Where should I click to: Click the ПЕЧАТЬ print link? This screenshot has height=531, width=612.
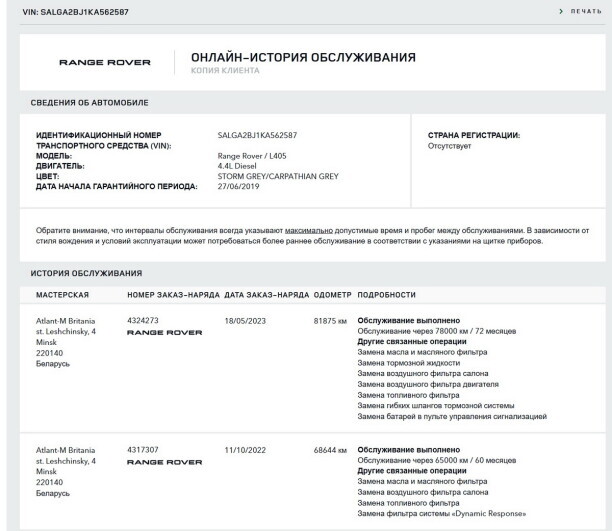(585, 10)
